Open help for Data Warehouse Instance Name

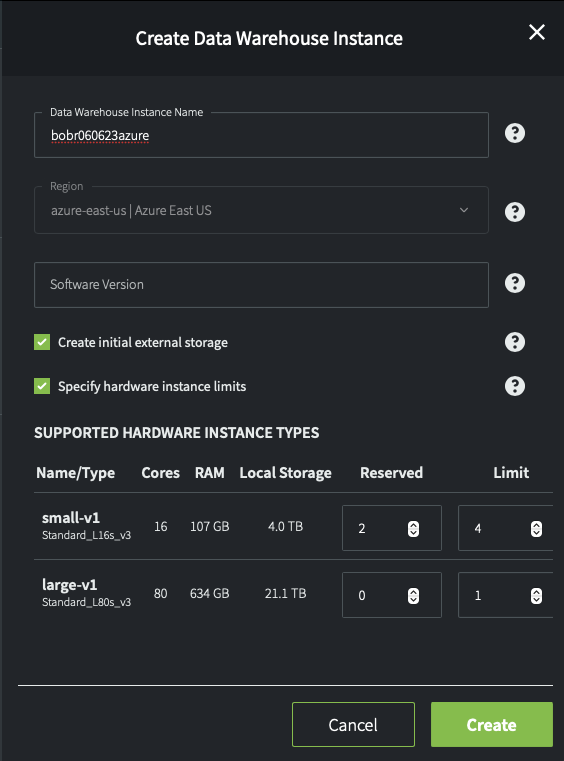[x=514, y=133]
